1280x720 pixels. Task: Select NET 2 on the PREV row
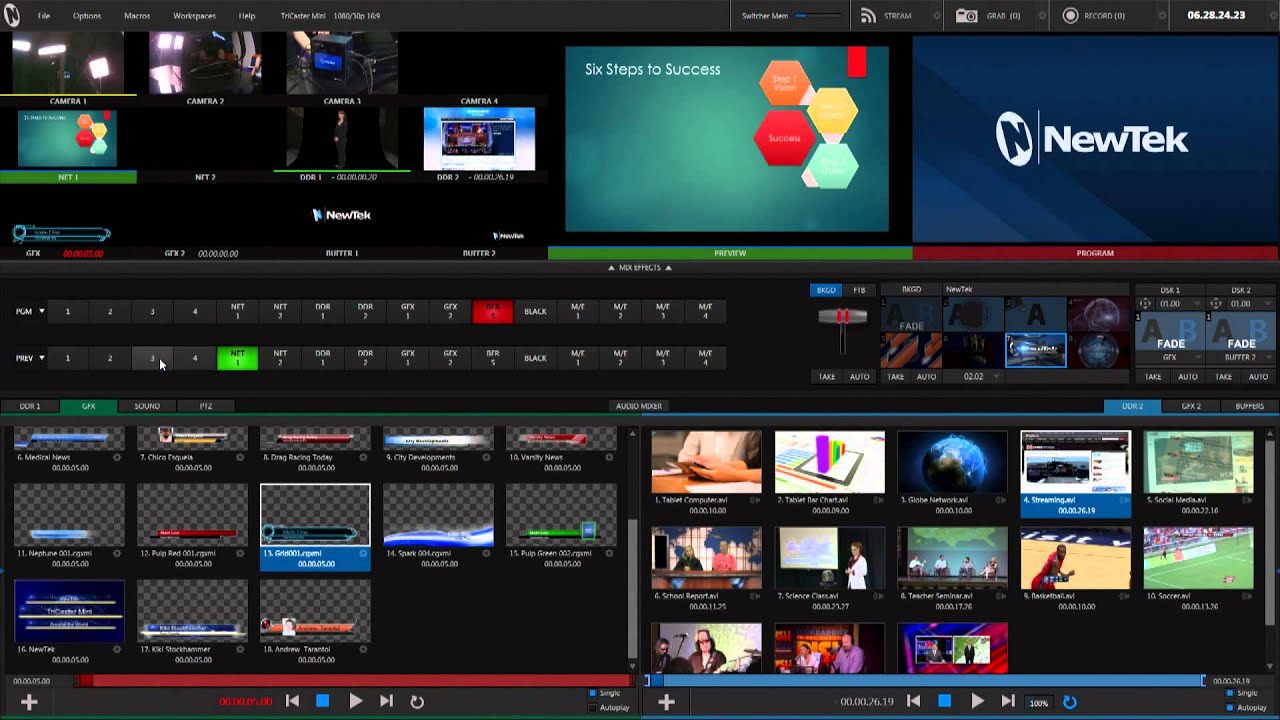coord(280,357)
